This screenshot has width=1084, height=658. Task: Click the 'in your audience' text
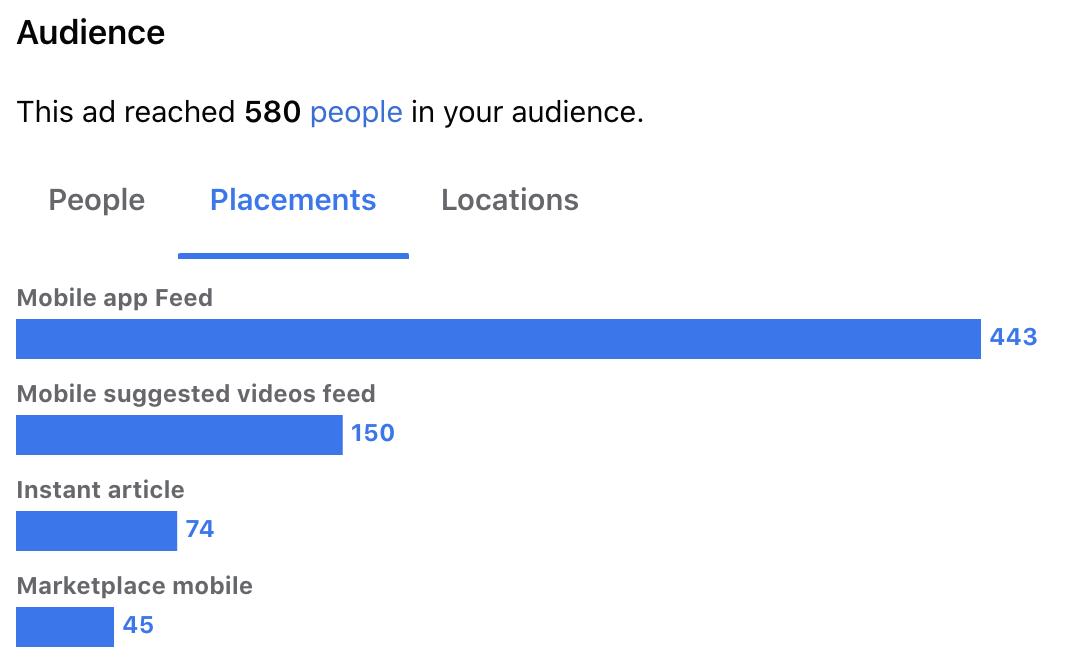(526, 112)
